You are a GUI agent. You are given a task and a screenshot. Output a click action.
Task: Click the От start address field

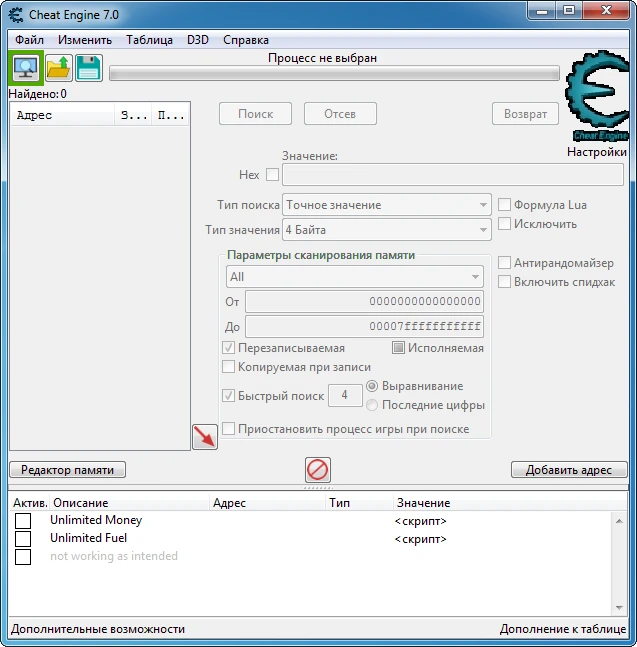click(364, 301)
